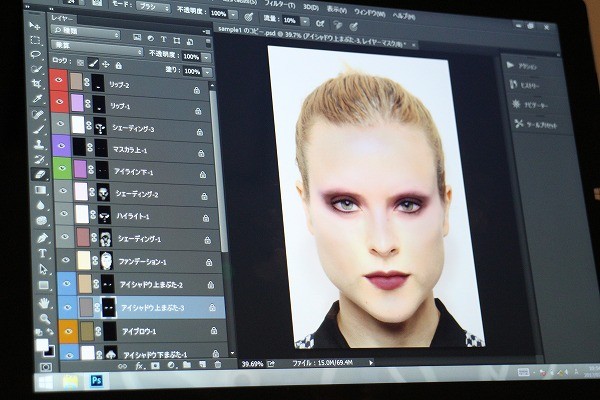Filter layers by type layers
This screenshot has width=600, height=400.
163,39
